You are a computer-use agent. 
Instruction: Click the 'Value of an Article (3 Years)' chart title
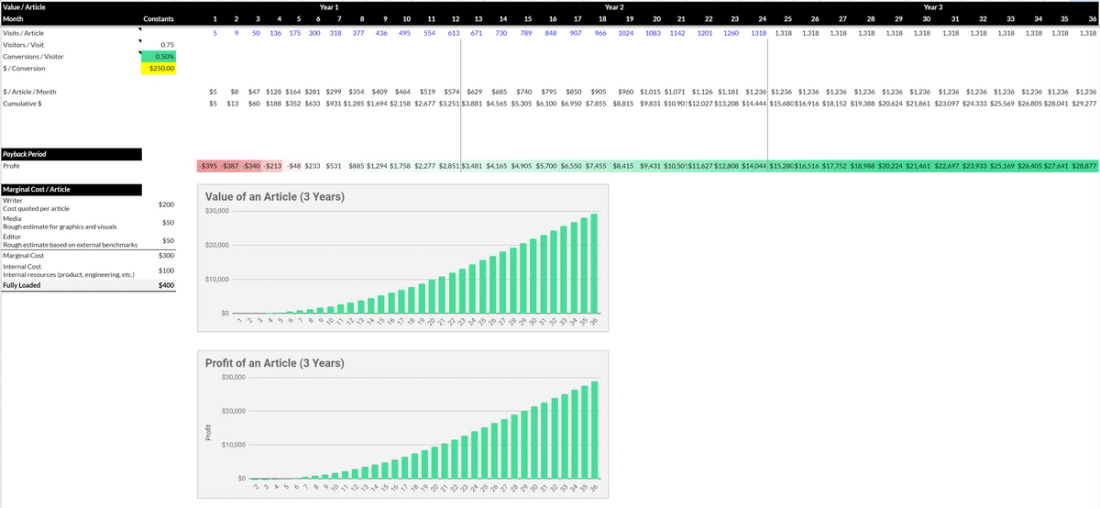pyautogui.click(x=274, y=197)
